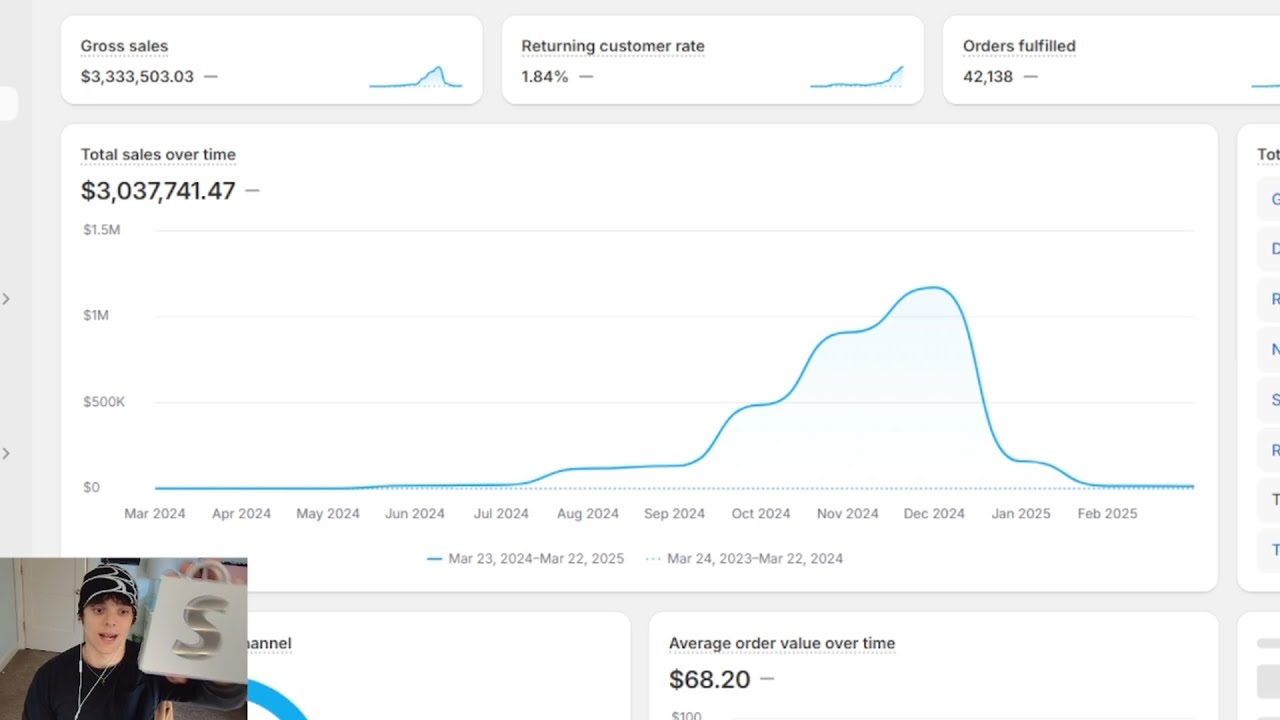
Task: Click the Sep 2024 axis label
Action: tap(674, 513)
